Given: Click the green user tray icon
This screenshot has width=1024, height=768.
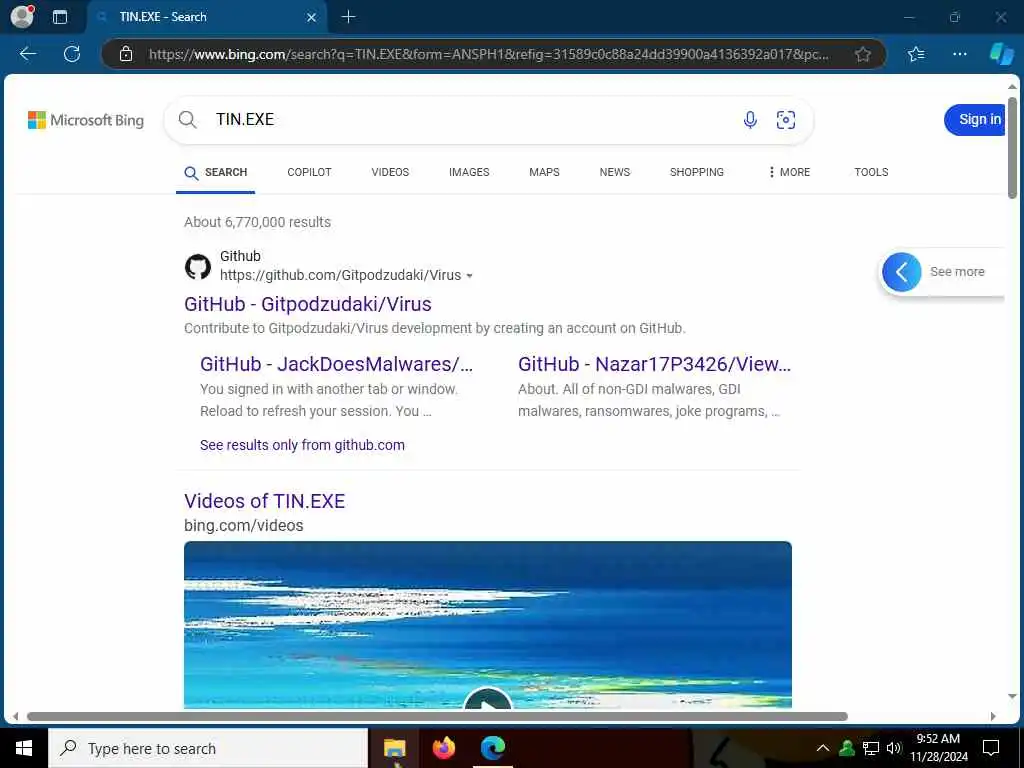Looking at the screenshot, I should pyautogui.click(x=847, y=748).
